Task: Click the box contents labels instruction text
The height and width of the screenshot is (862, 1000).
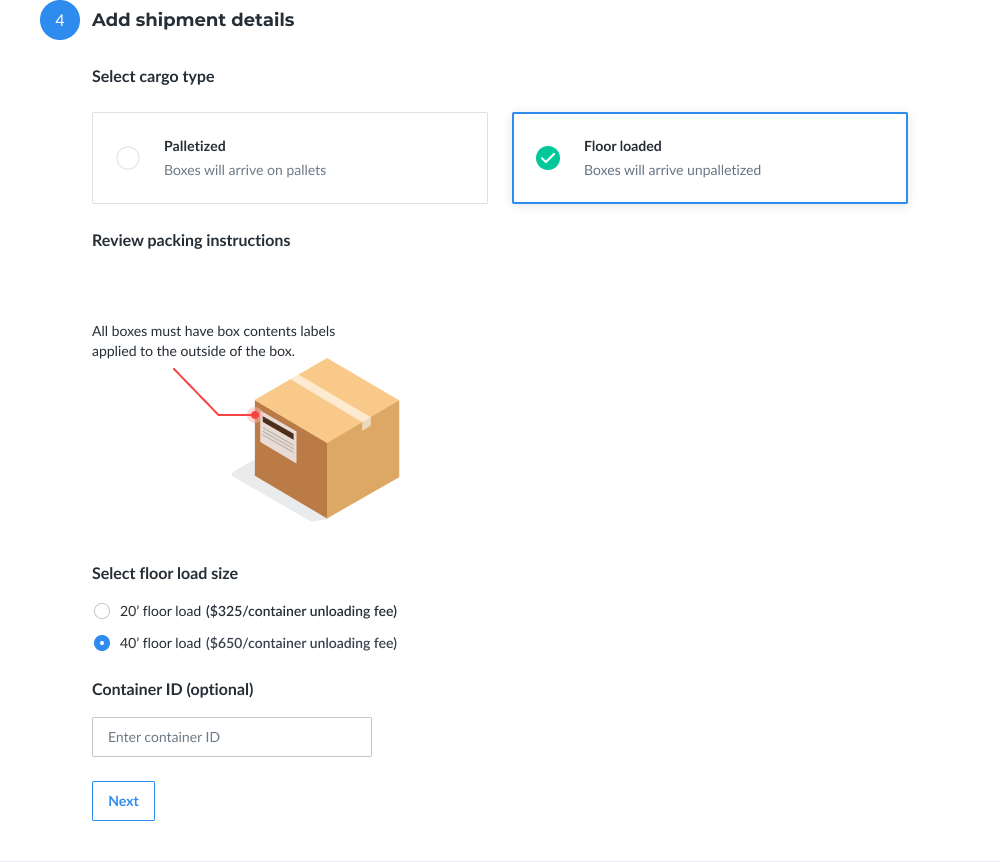Action: (x=214, y=341)
